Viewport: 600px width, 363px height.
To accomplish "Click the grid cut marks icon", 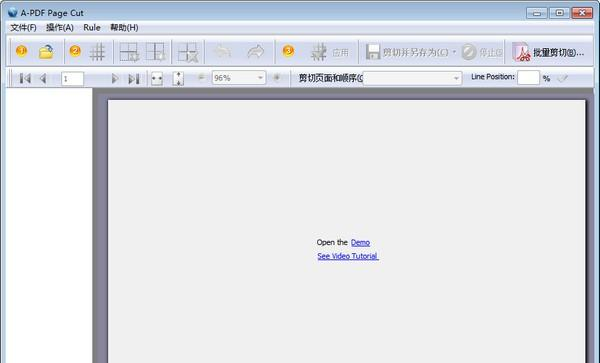I will pyautogui.click(x=97, y=52).
